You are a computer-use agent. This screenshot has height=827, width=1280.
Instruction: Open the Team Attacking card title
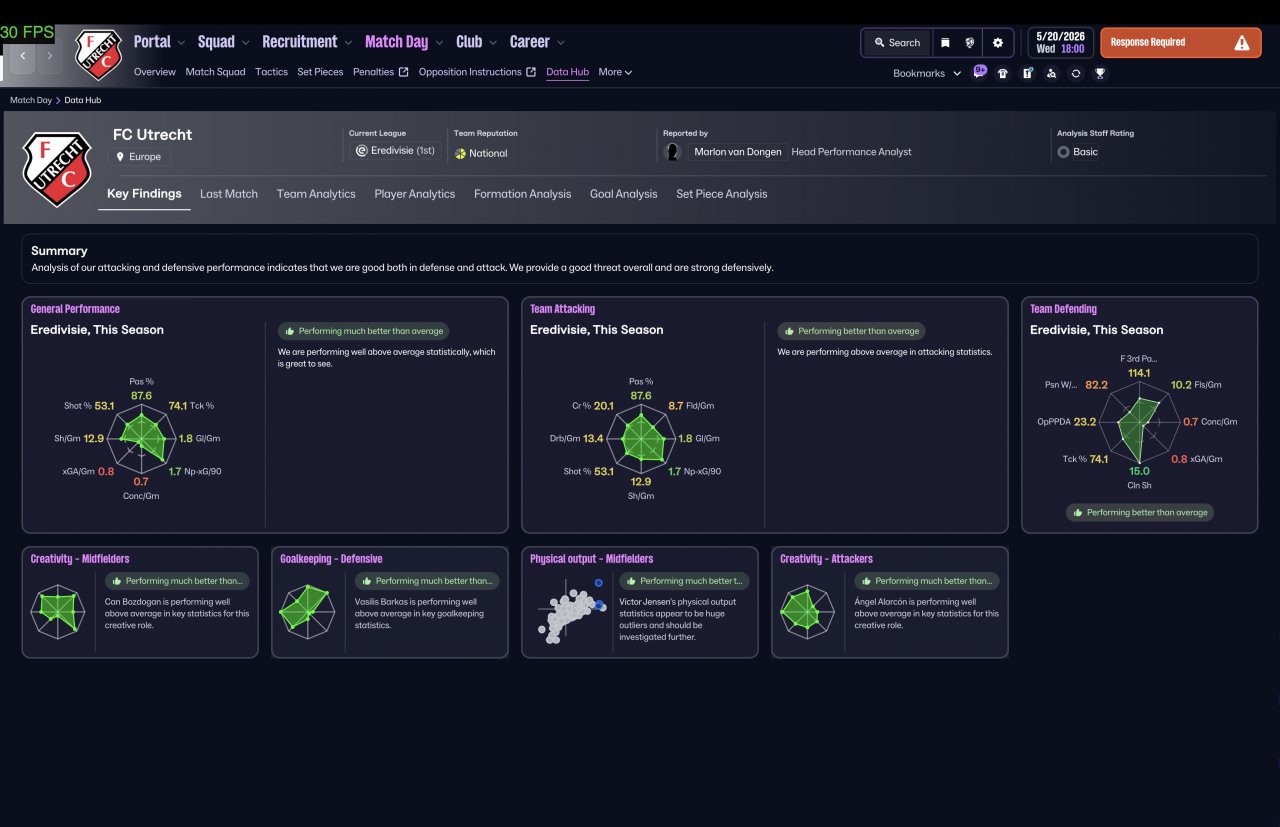point(562,309)
